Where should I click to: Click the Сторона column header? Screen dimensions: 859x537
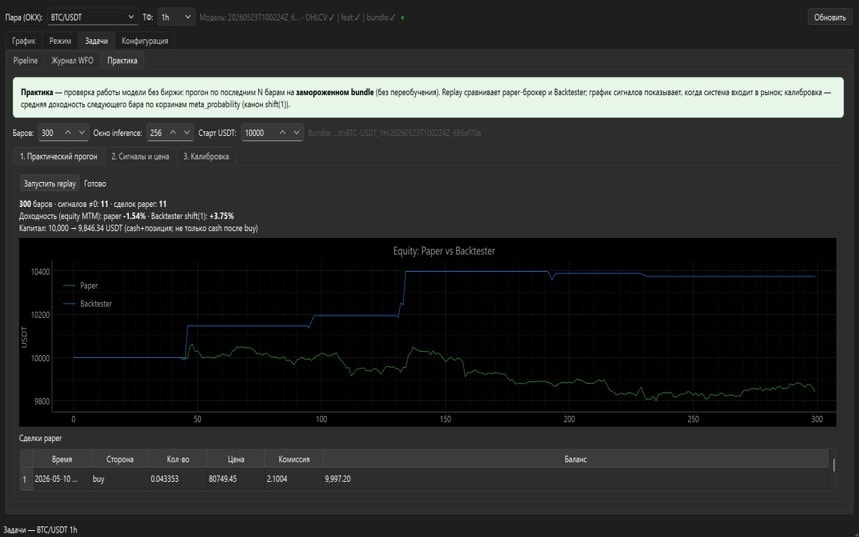coord(120,459)
